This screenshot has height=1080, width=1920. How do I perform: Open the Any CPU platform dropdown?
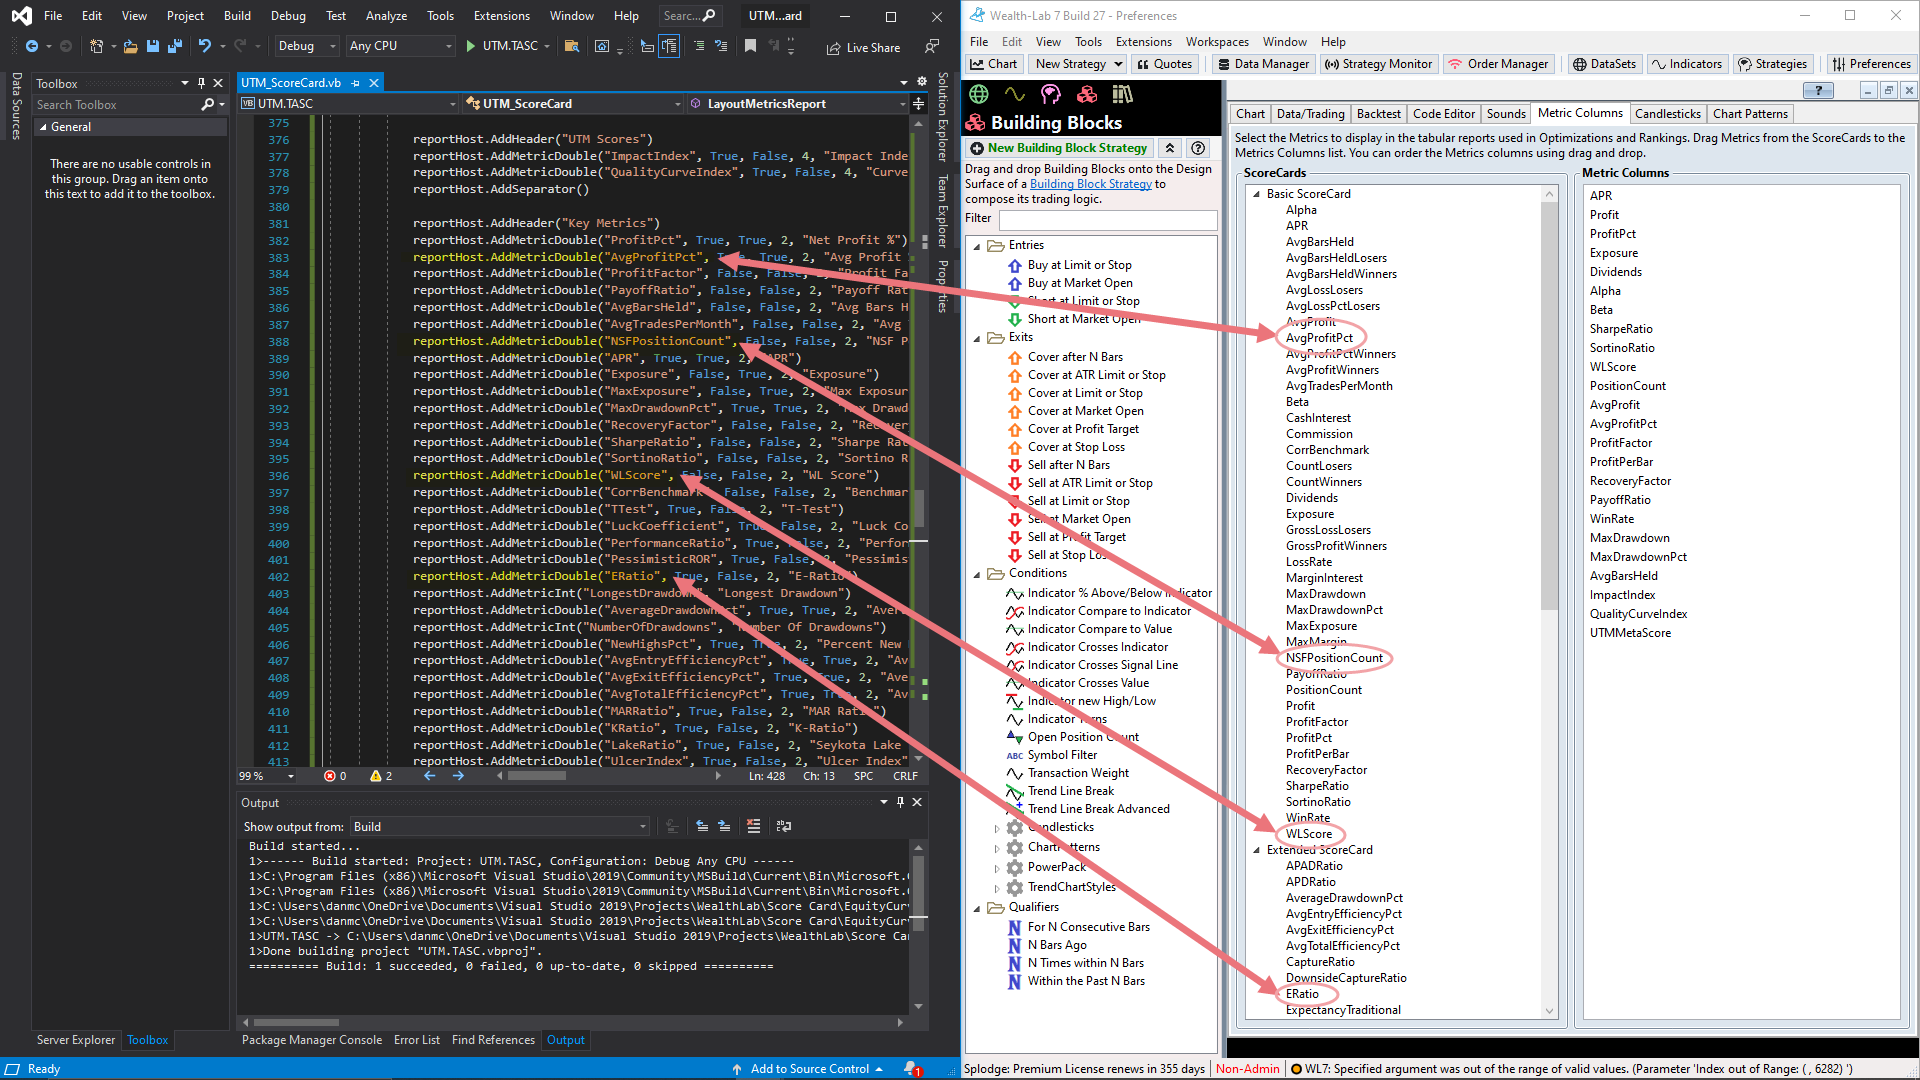coord(399,46)
